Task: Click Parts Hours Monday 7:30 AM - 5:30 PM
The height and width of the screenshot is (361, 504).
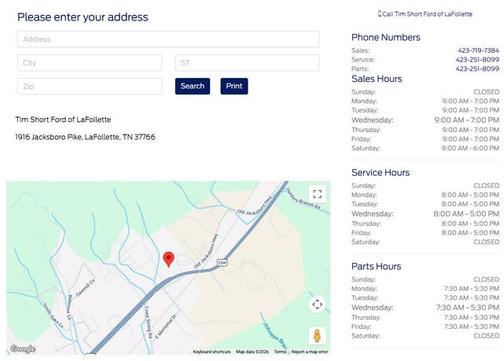Action: pyautogui.click(x=425, y=288)
